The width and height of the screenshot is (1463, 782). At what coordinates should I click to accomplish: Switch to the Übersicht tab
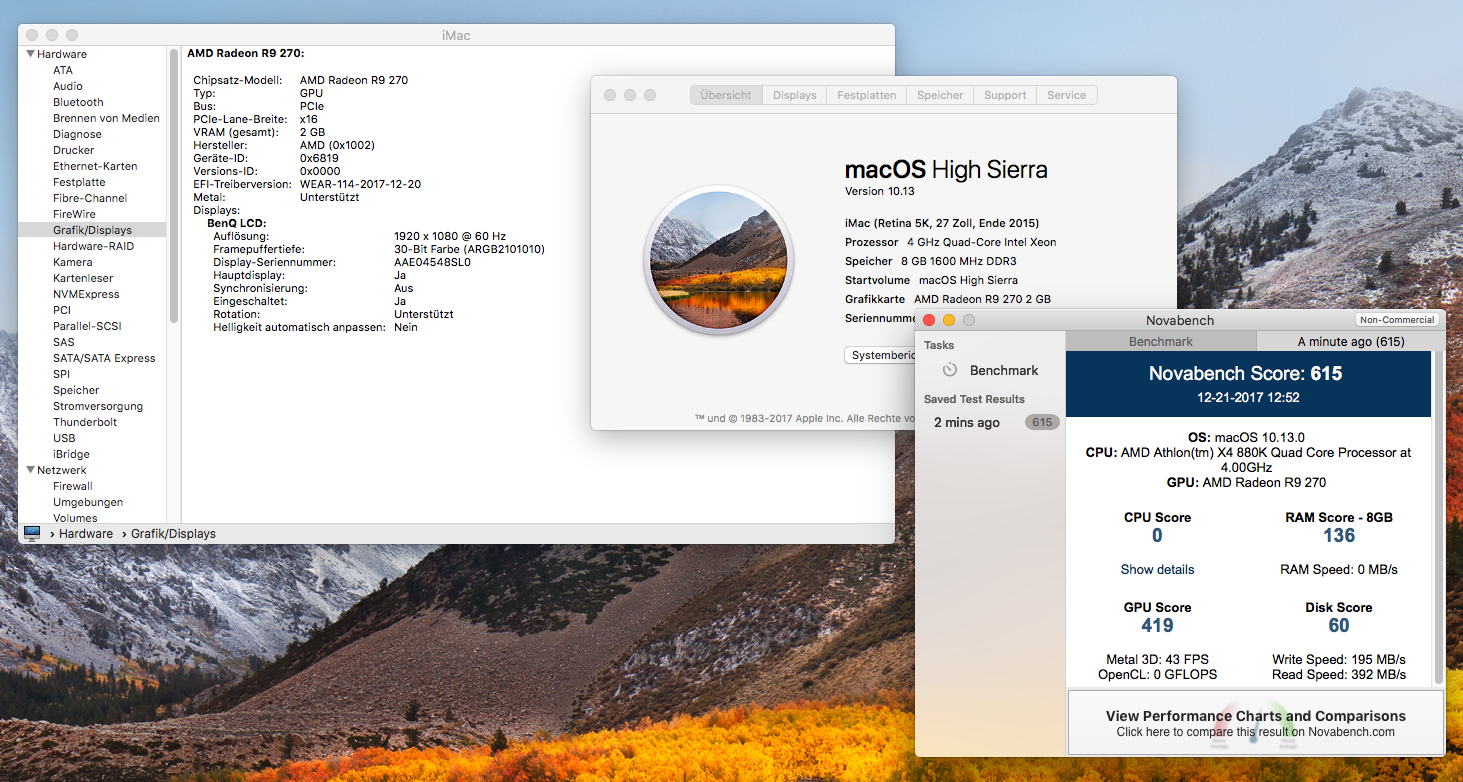click(726, 95)
